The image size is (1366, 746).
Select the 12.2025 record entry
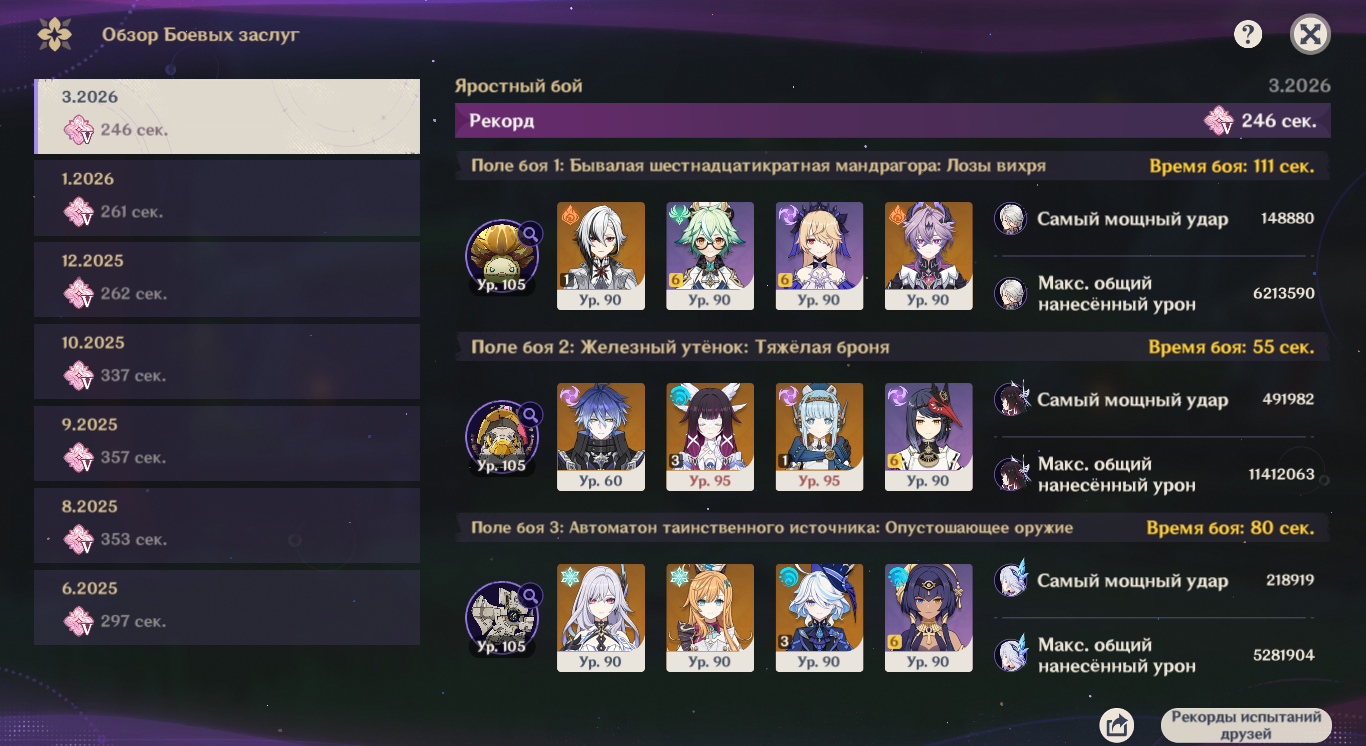tap(227, 279)
